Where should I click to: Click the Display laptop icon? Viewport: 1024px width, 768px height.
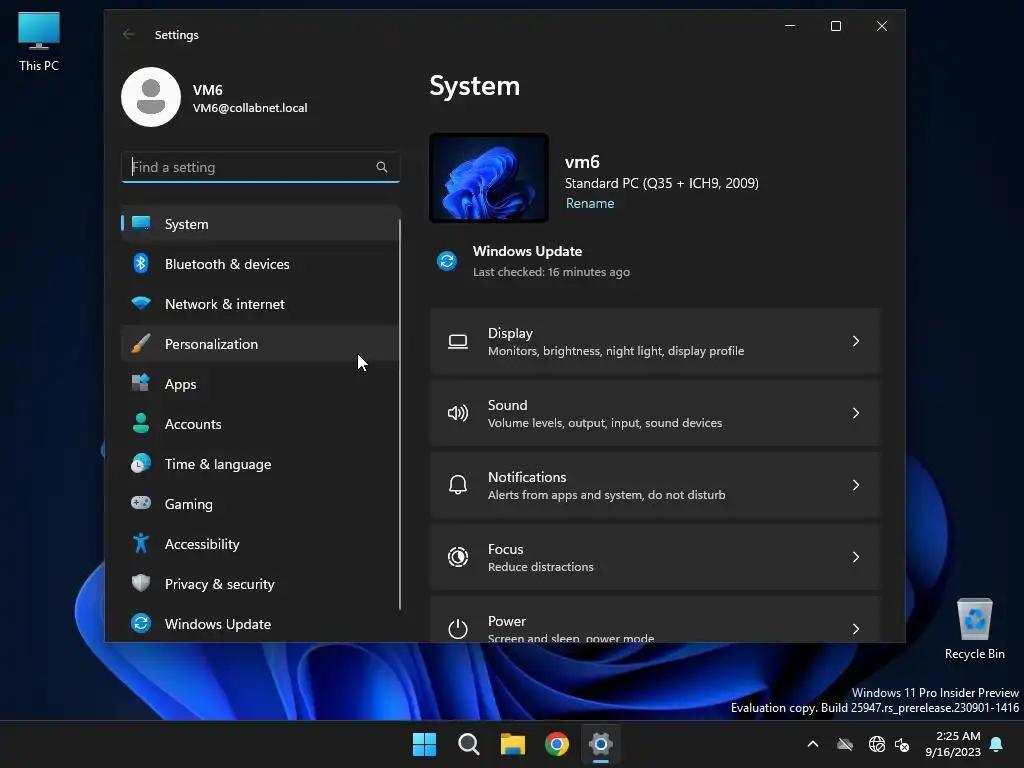(458, 342)
